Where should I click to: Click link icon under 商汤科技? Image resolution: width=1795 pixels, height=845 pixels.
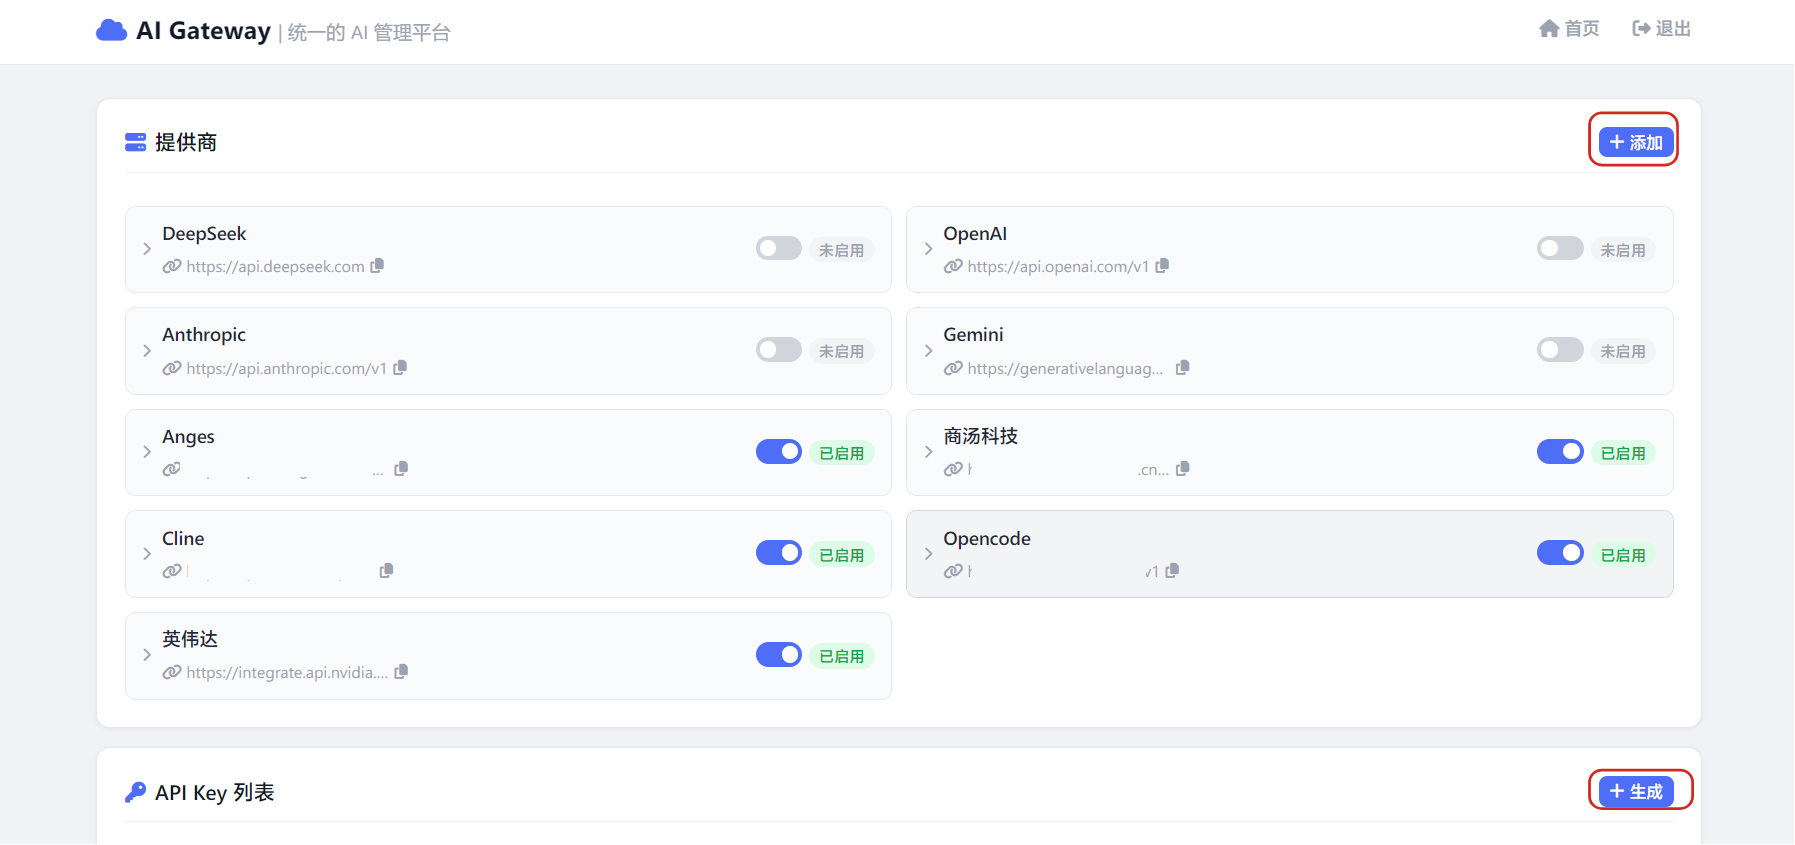[x=953, y=470]
